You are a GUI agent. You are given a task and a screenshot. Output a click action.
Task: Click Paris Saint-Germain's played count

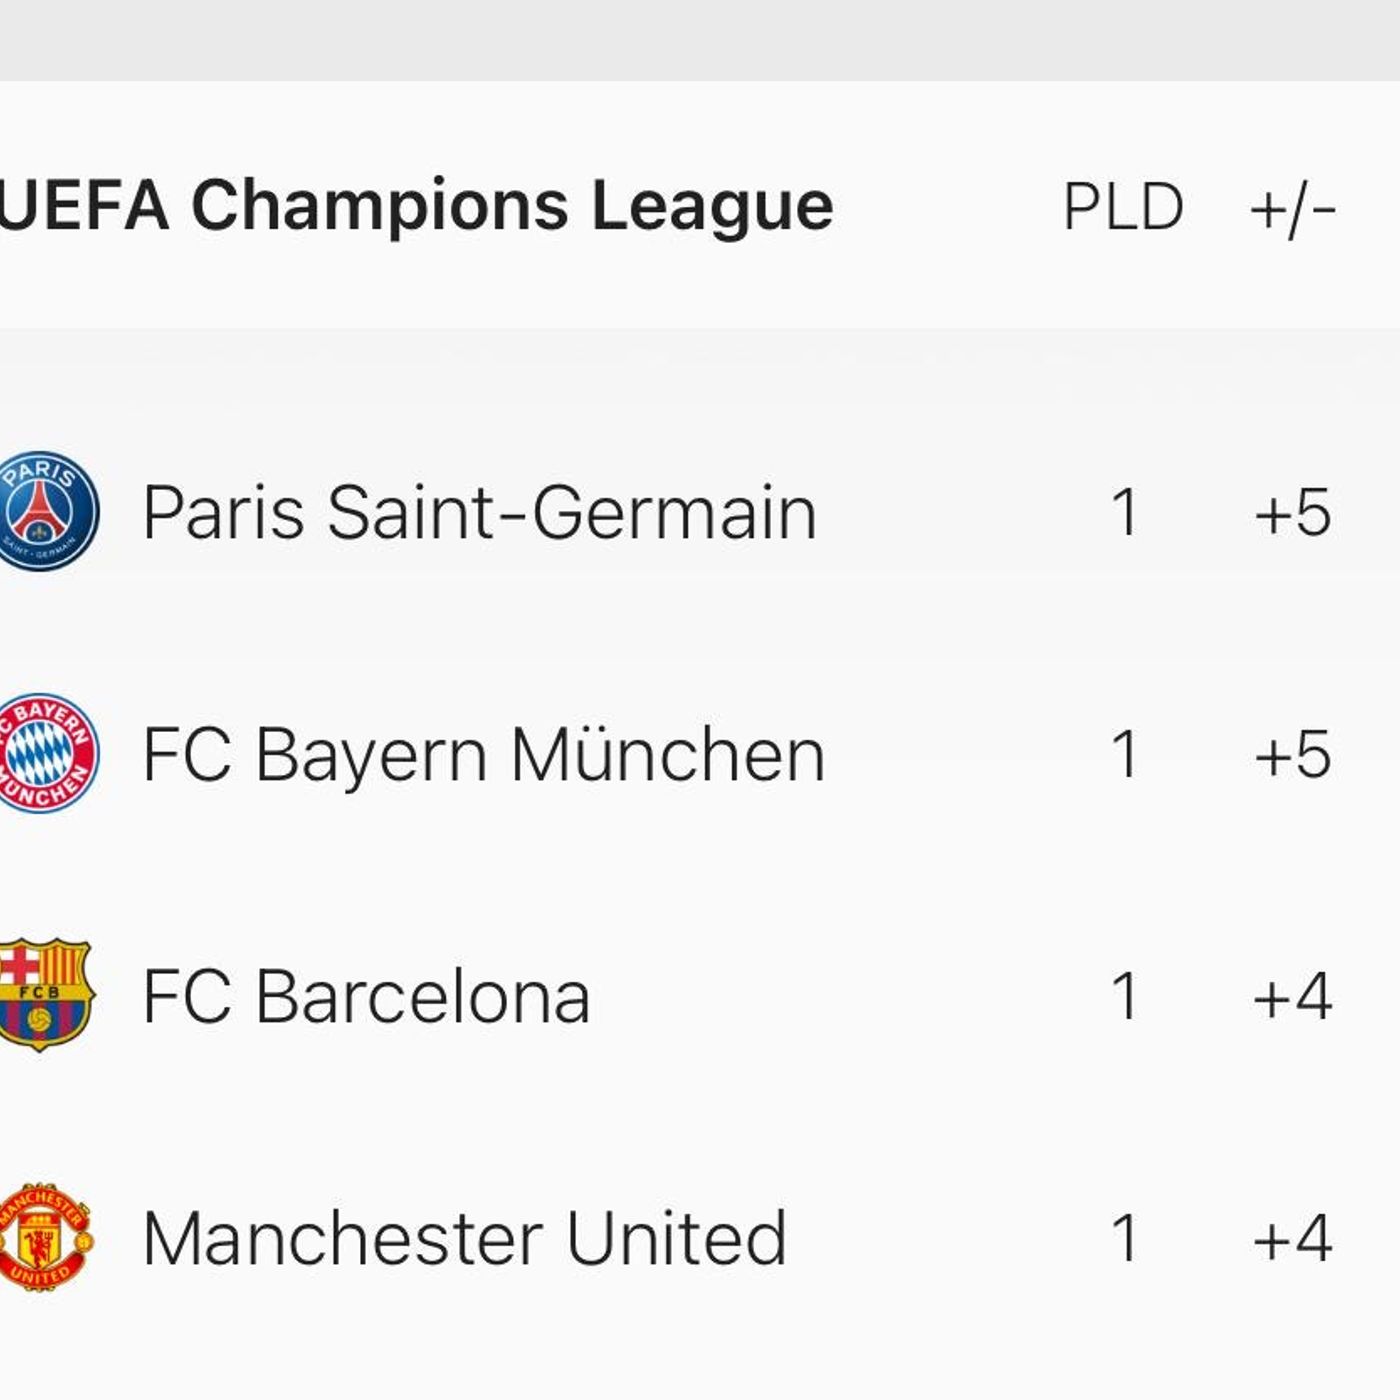coord(1125,513)
